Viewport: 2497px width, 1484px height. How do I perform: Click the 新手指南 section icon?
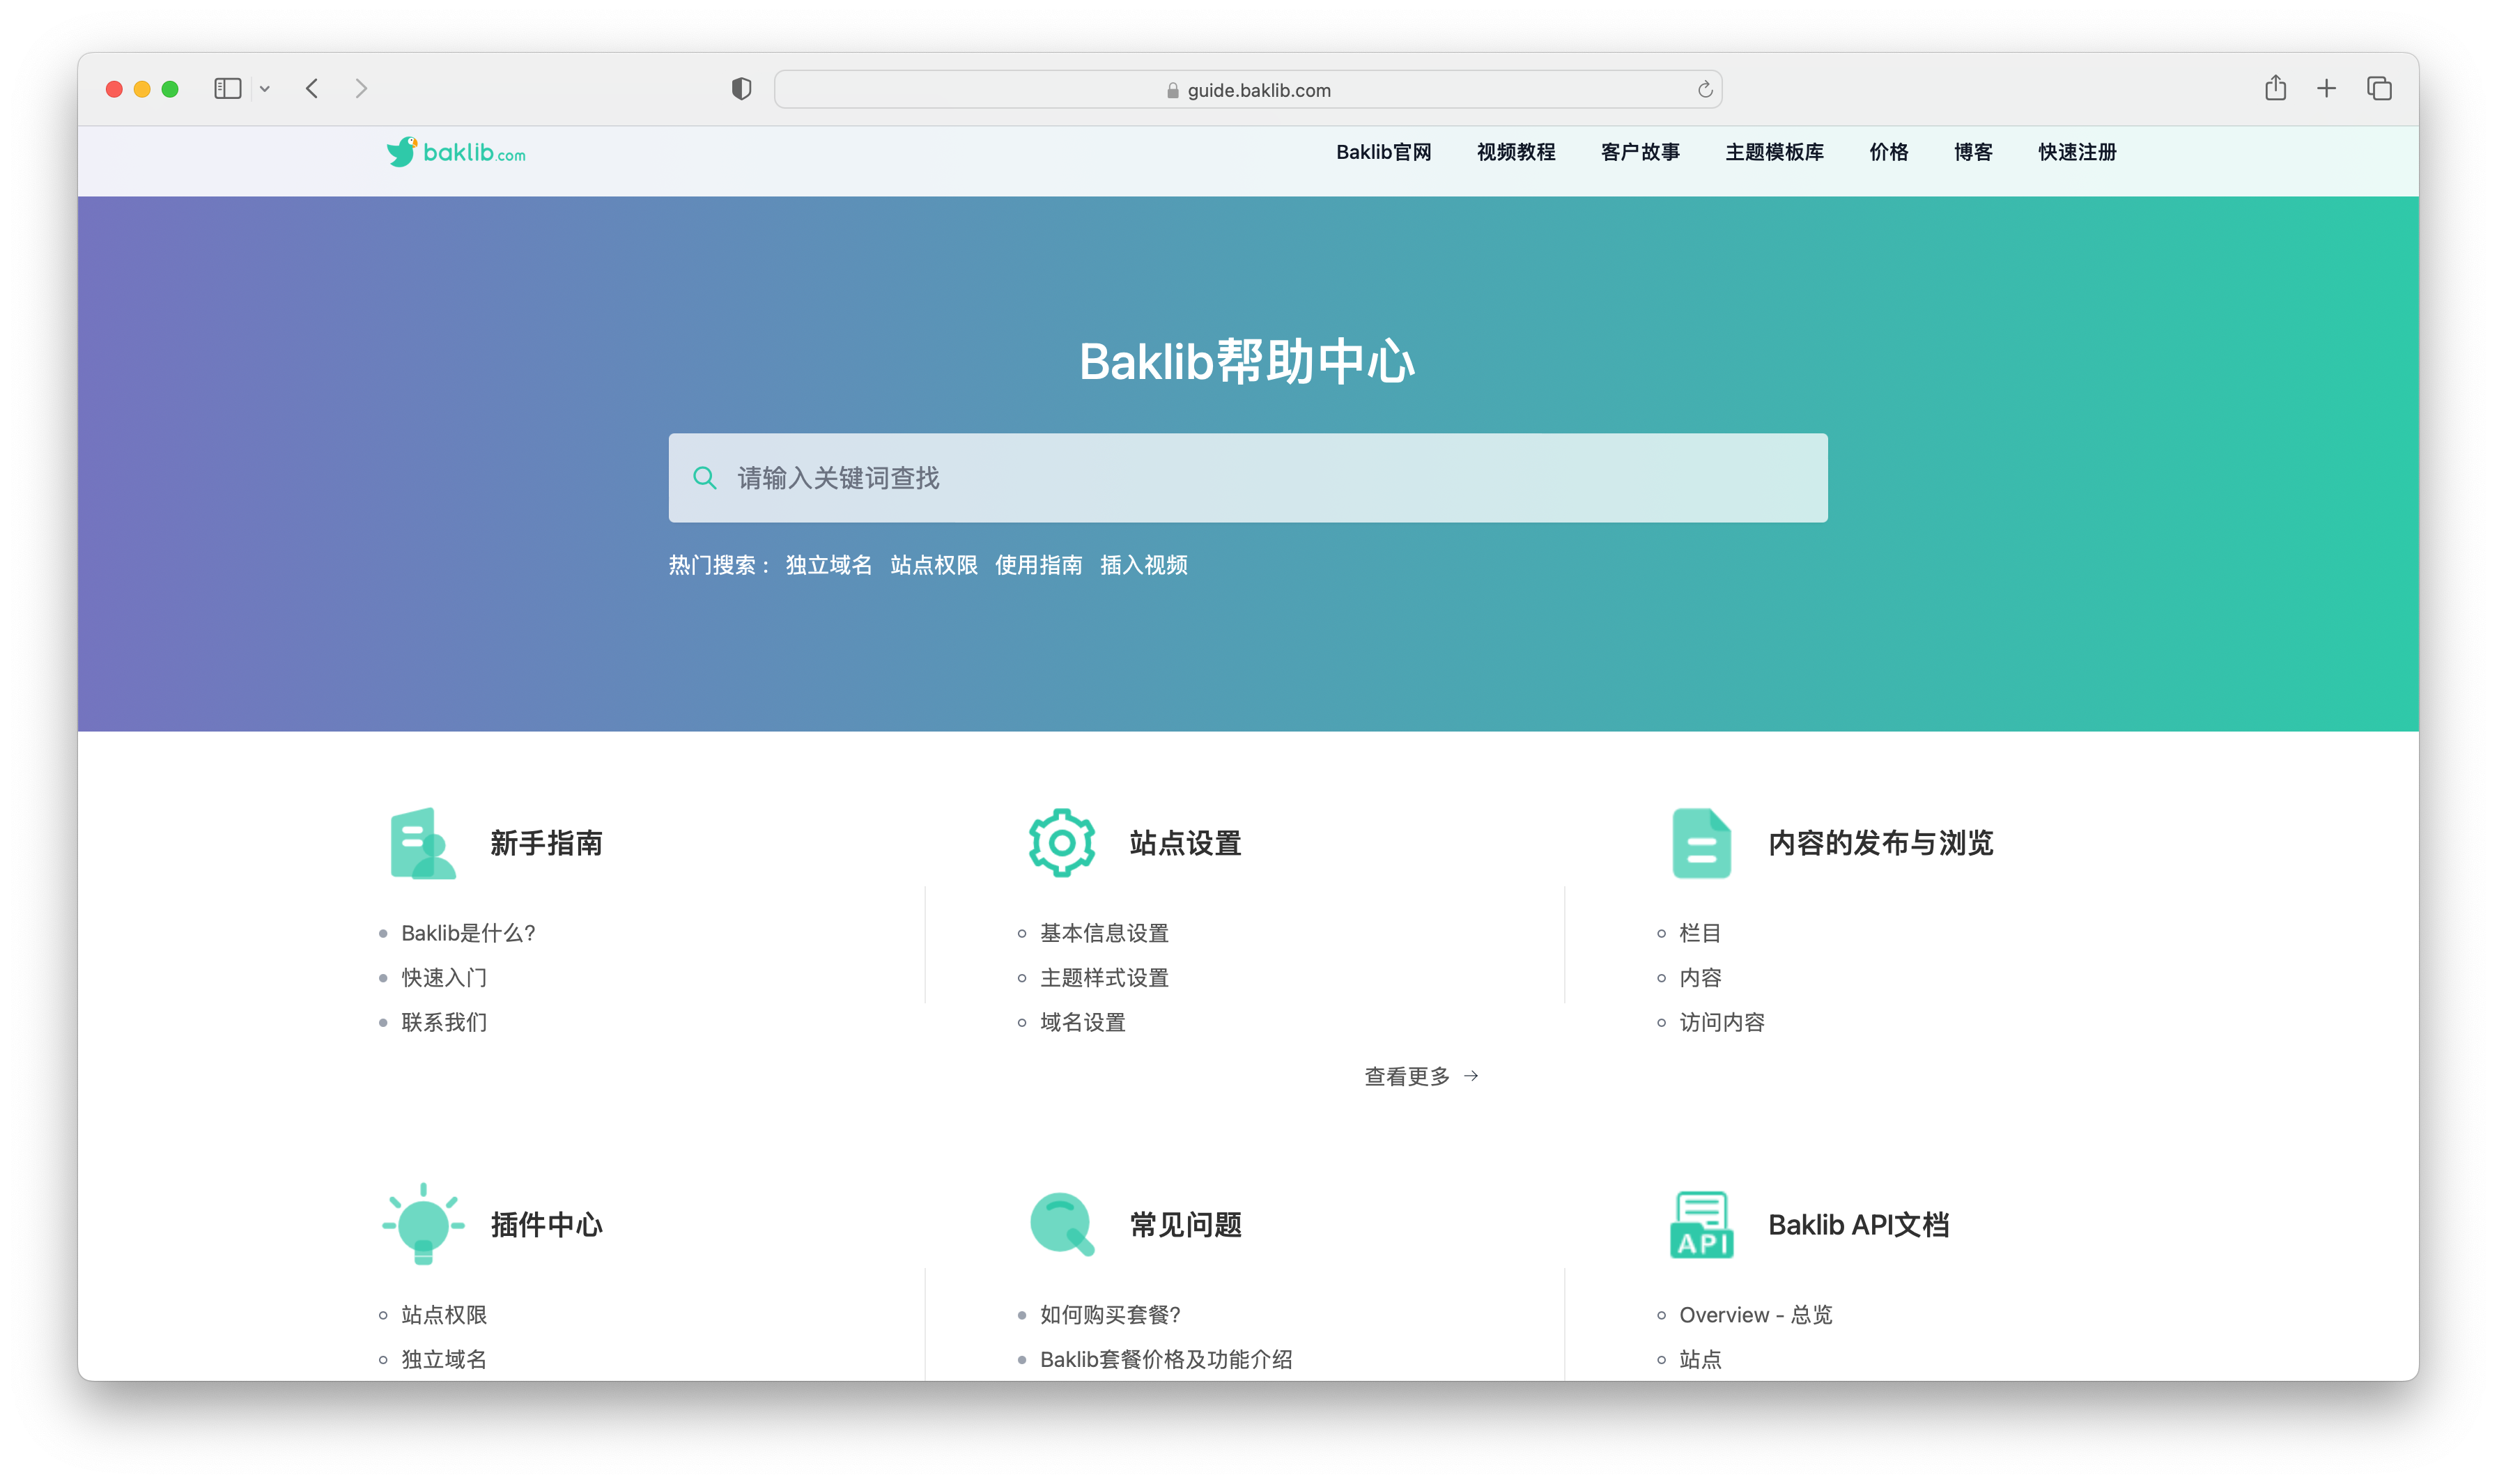(422, 843)
